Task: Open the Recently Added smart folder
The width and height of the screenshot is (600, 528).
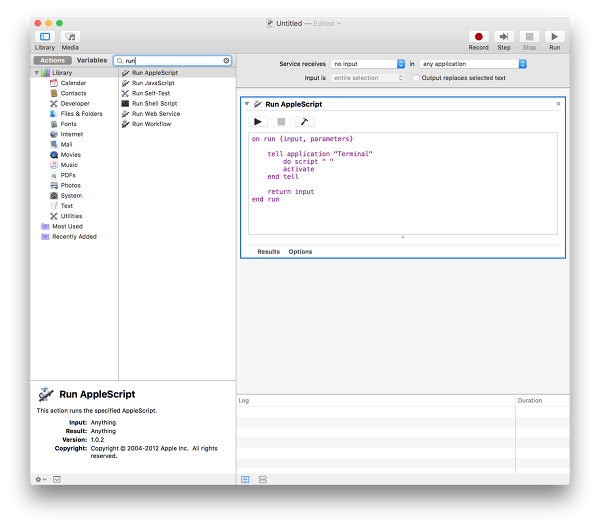Action: 74,237
